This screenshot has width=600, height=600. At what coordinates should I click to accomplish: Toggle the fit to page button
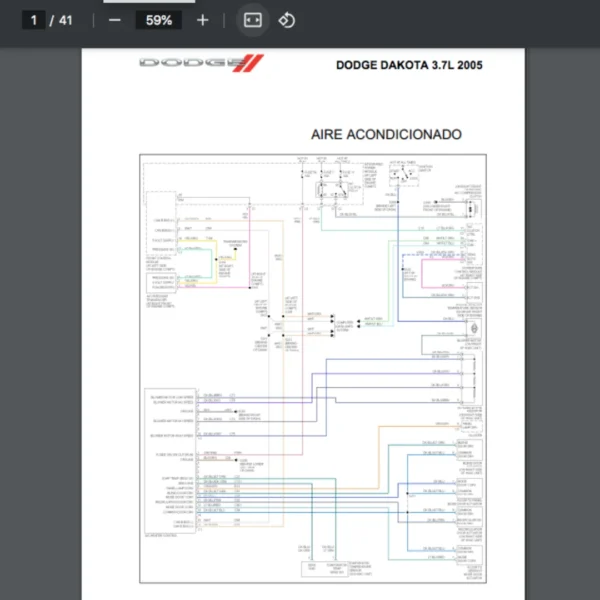point(253,20)
